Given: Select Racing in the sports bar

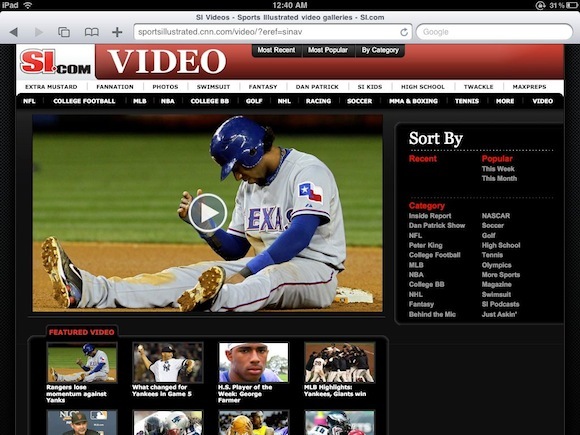Looking at the screenshot, I should [x=318, y=101].
